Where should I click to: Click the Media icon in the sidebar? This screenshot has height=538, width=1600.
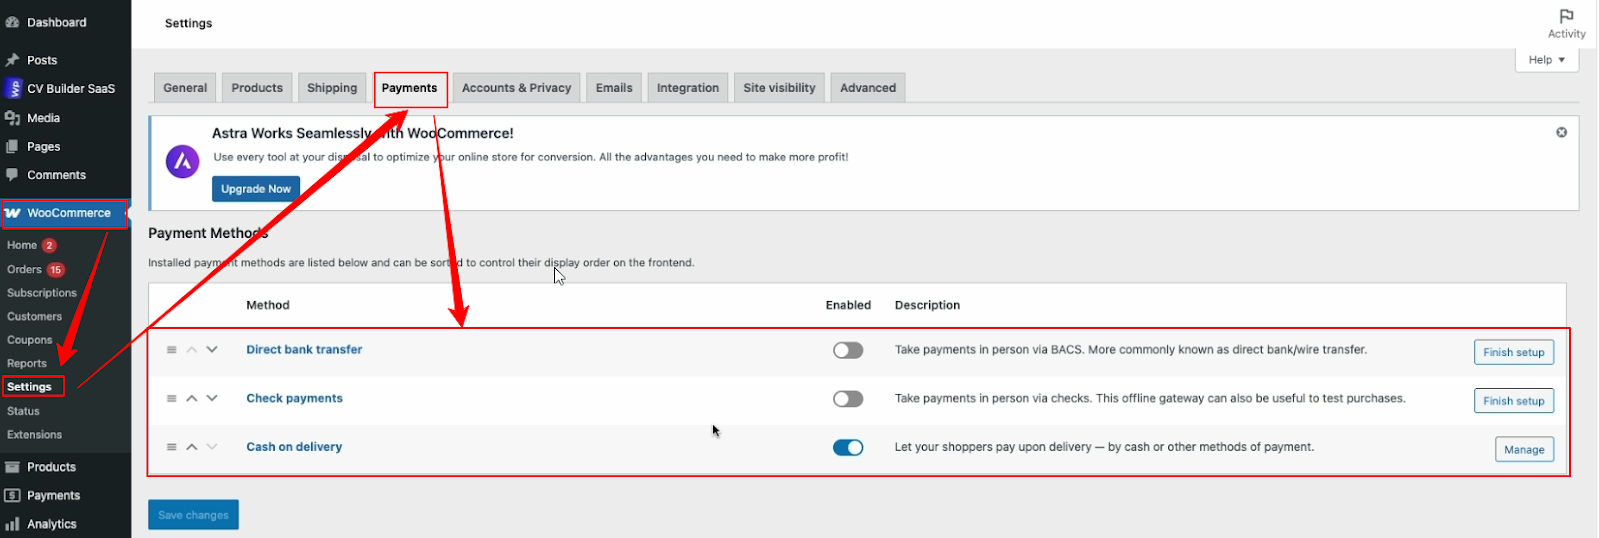(13, 118)
